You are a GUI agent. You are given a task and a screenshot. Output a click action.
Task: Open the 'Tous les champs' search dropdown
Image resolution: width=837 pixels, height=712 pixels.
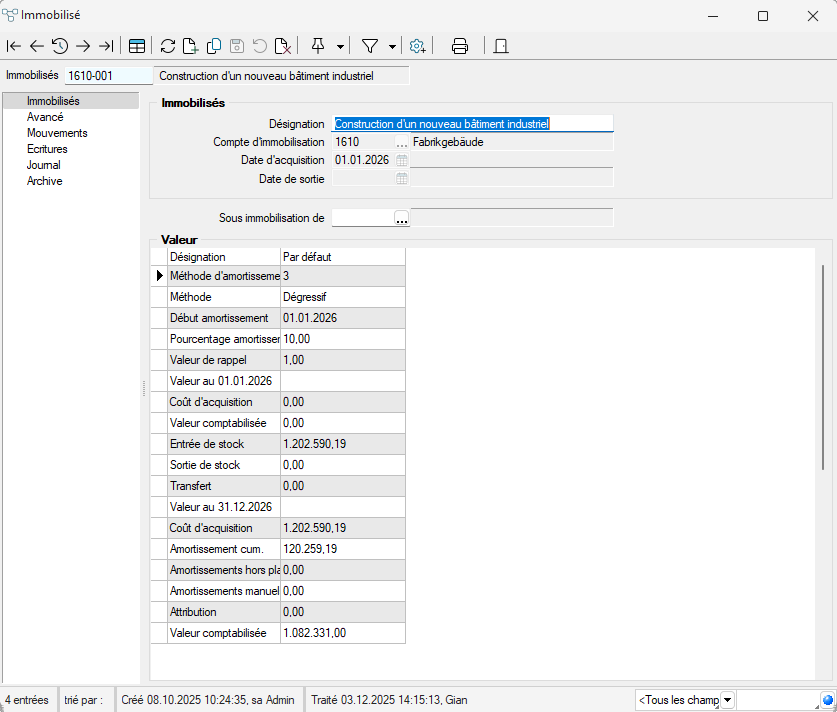727,700
